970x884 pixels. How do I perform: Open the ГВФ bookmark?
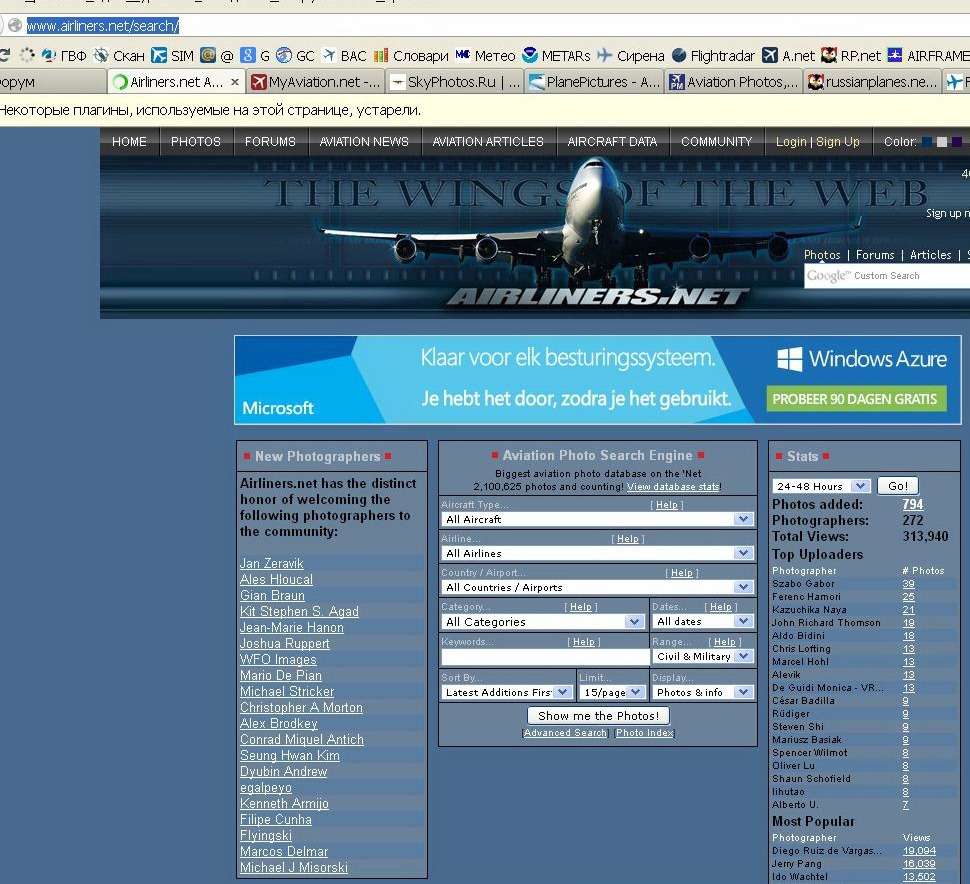tap(64, 56)
